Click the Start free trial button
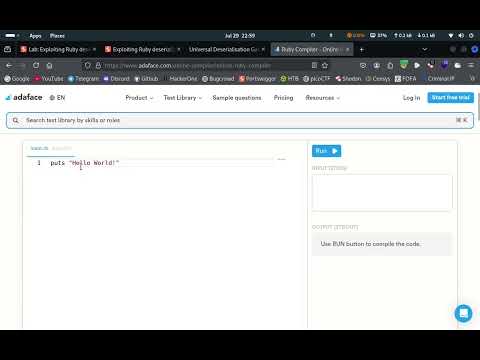The image size is (480, 360). (x=451, y=98)
